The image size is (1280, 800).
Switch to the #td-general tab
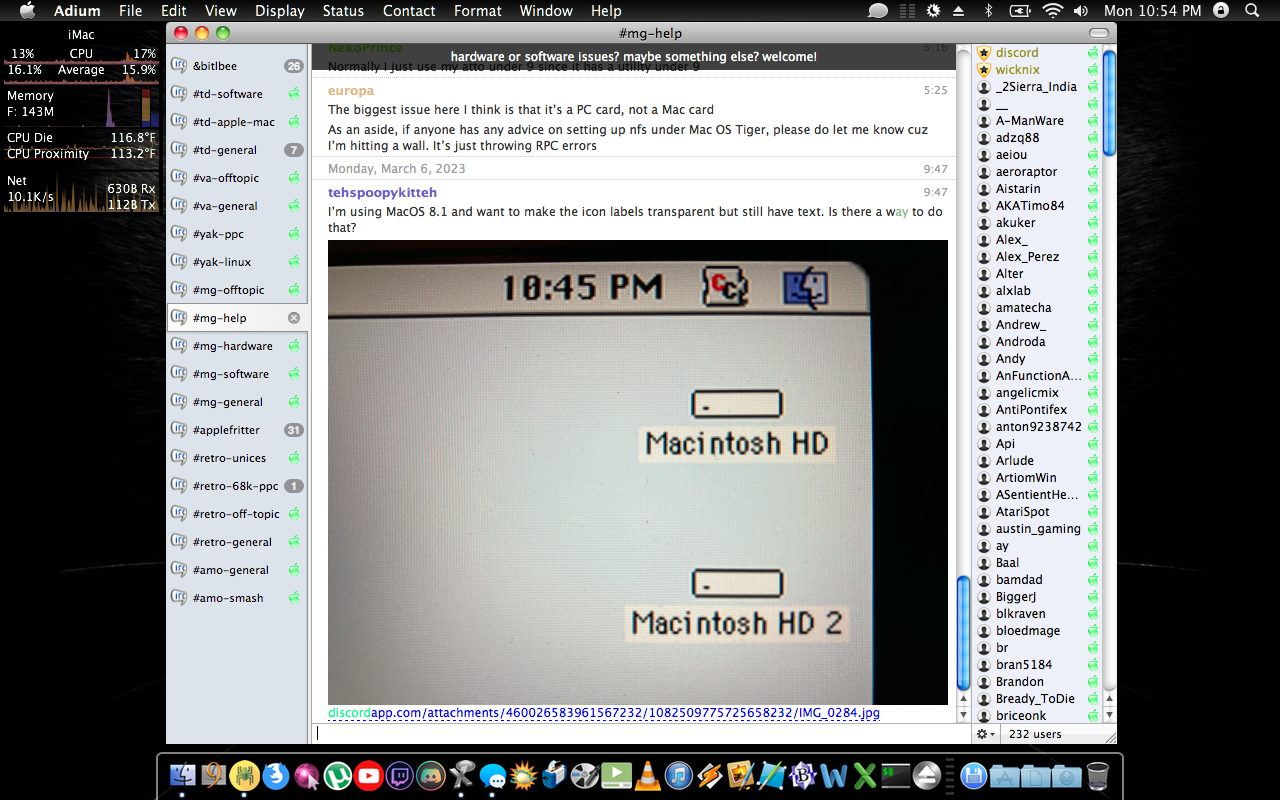coord(237,150)
